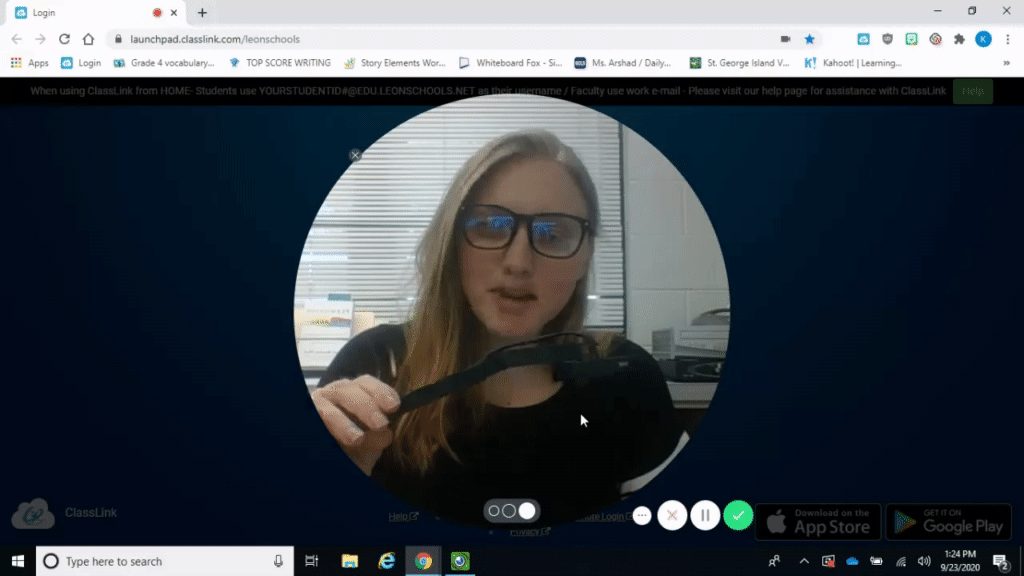This screenshot has height=576, width=1024.
Task: Switch to Chrome in the taskbar
Action: click(x=423, y=561)
